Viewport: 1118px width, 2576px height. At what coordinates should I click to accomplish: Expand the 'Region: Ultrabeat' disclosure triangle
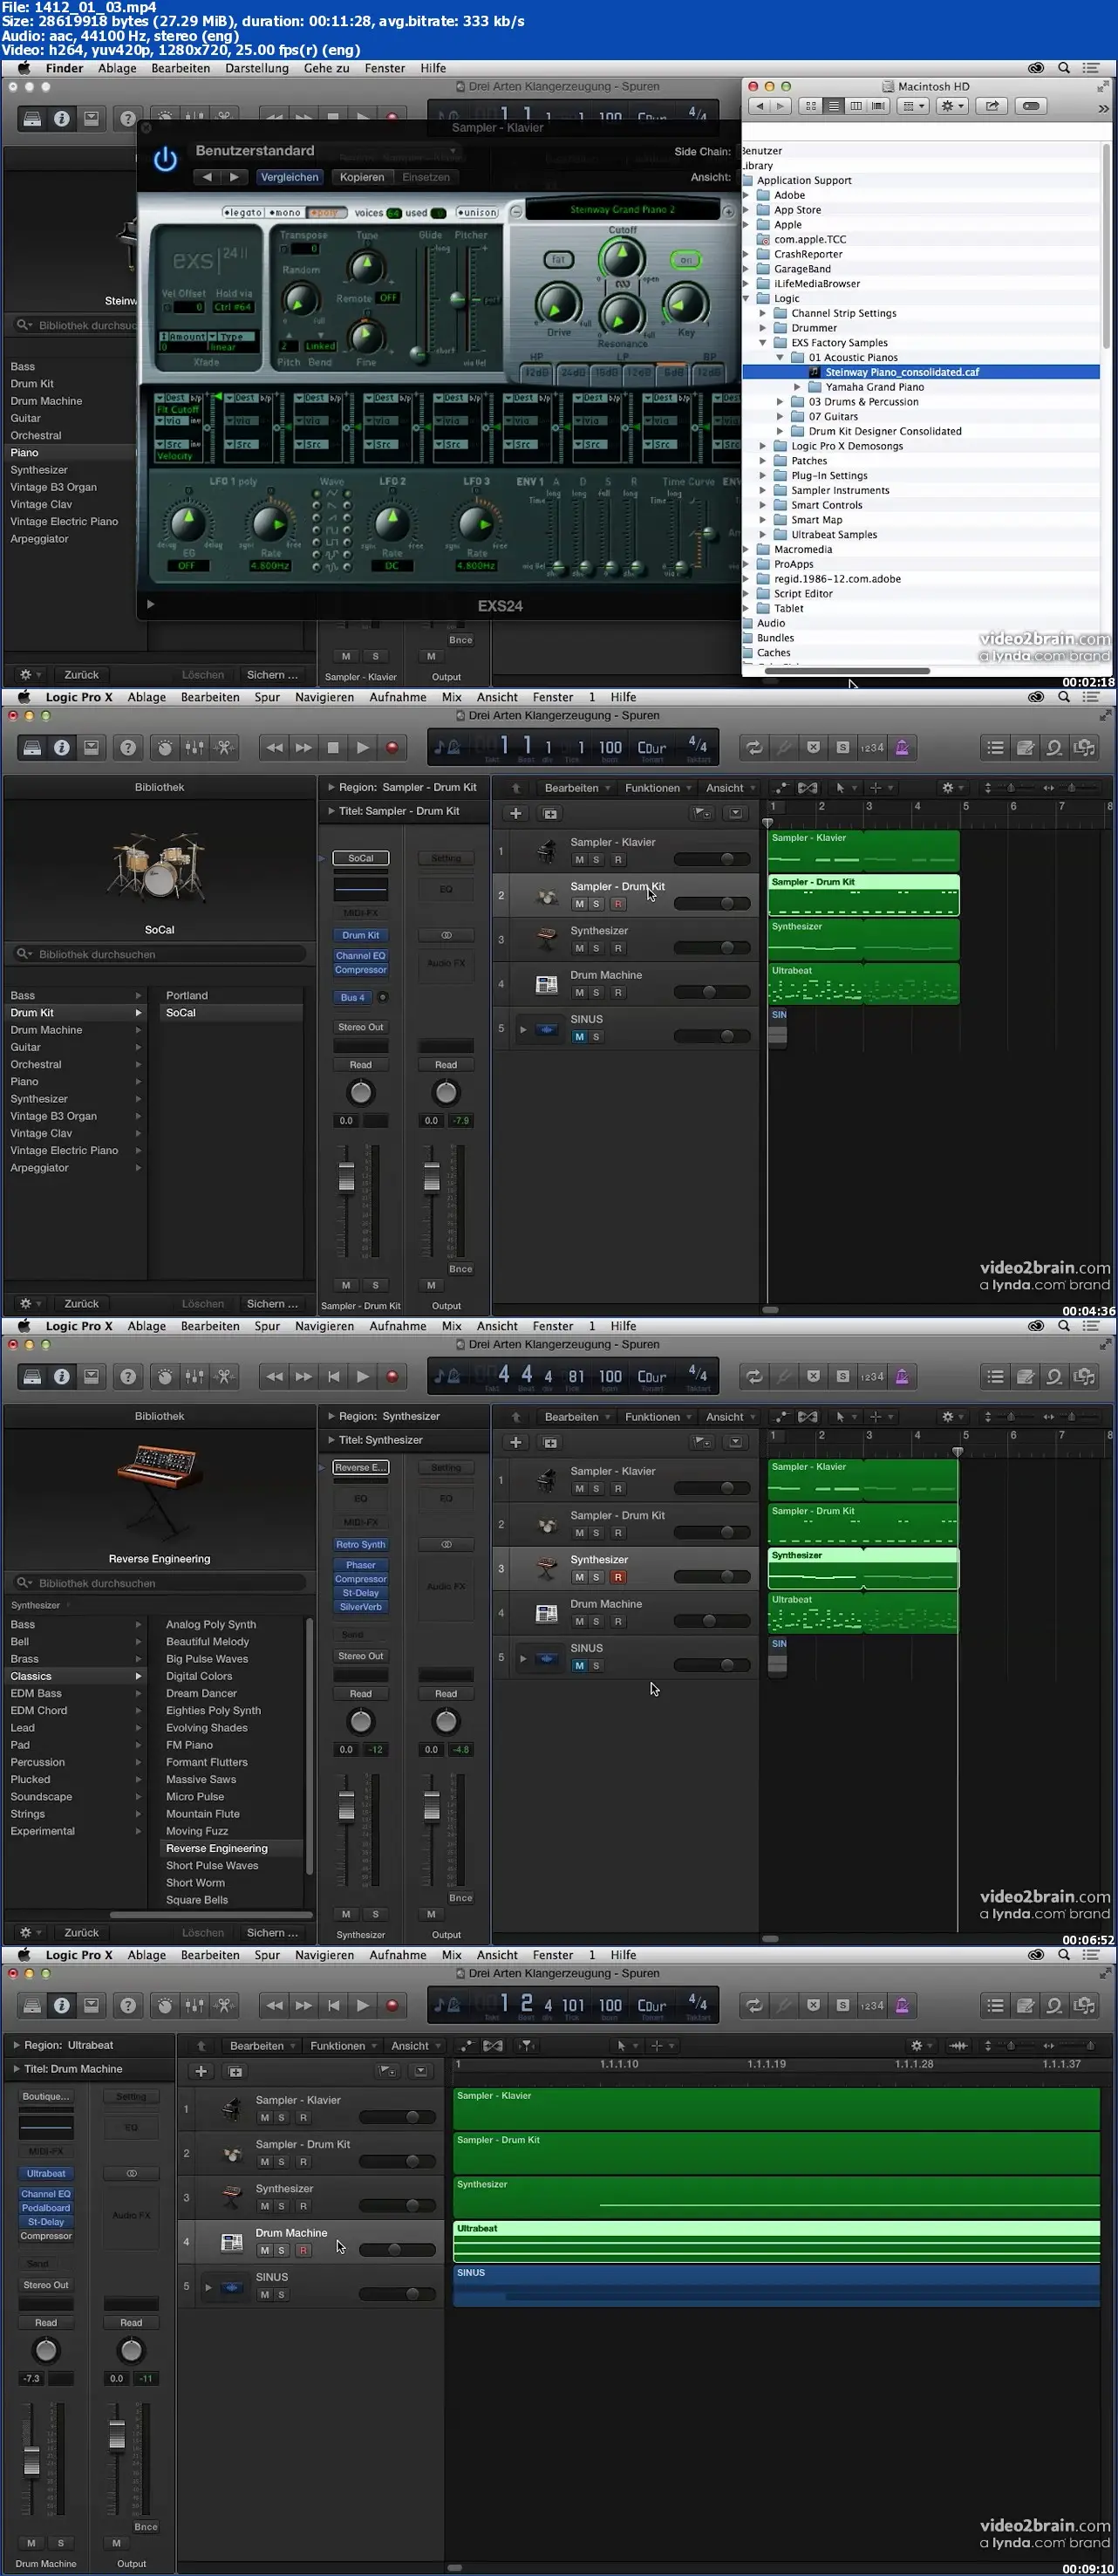click(17, 2045)
